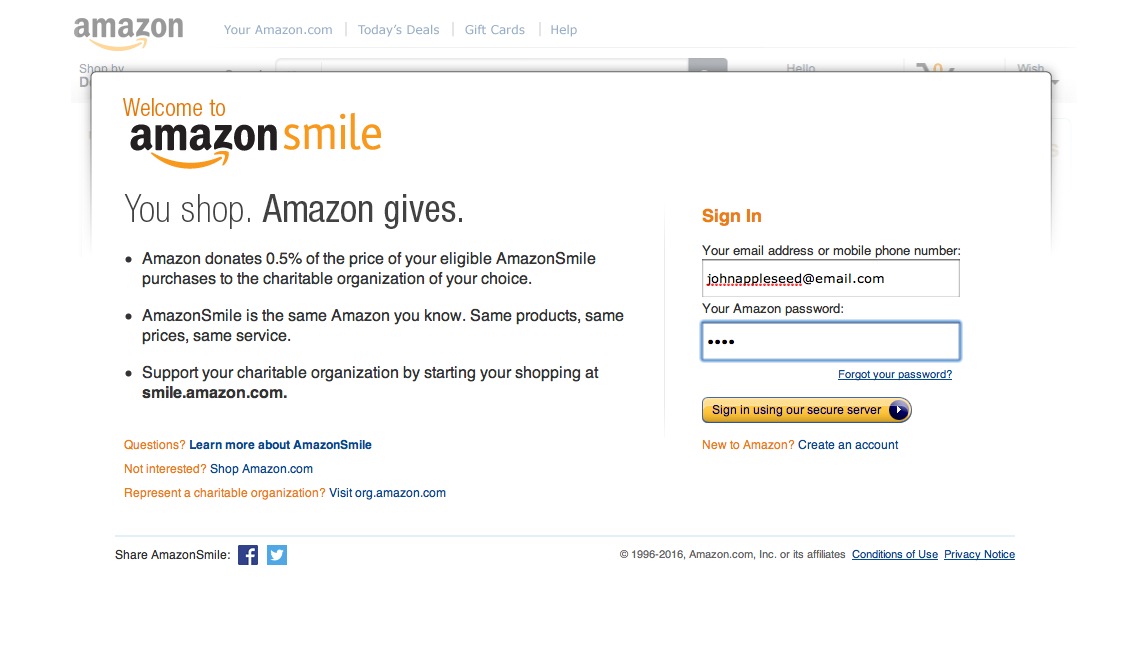Screen dimensions: 1121x650
Task: Click the arrow icon on the sign-in button
Action: pos(898,410)
